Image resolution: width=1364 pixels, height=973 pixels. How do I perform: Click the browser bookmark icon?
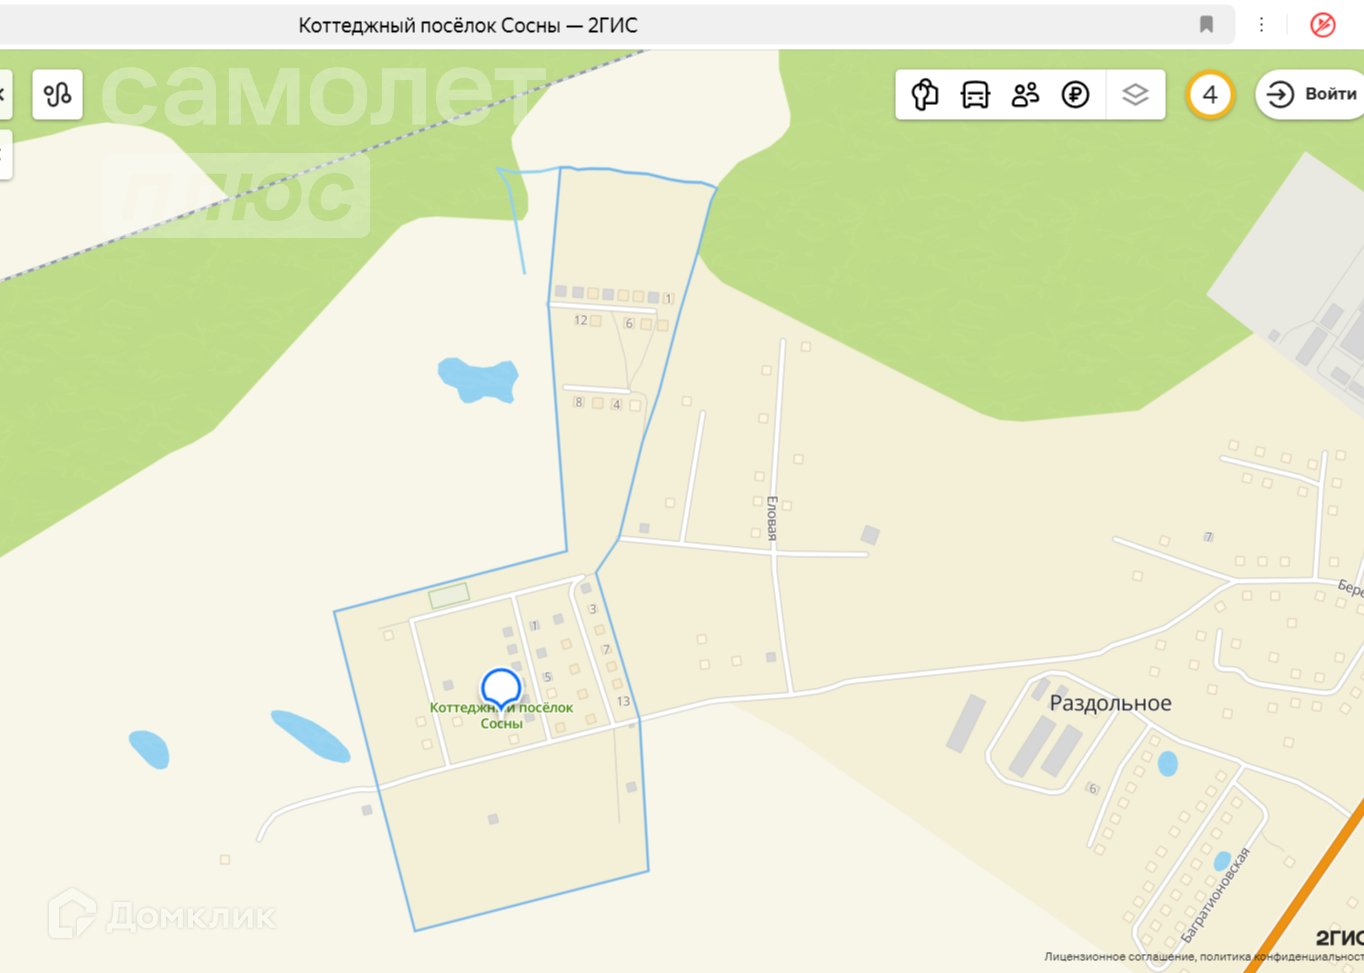pos(1206,25)
